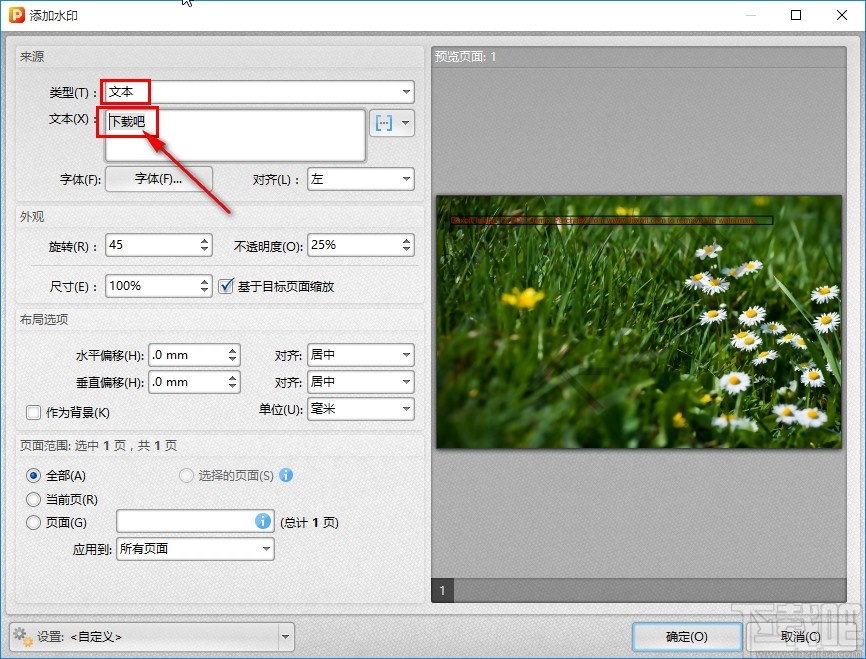The height and width of the screenshot is (659, 866).
Task: Open the 单位 units dropdown
Action: [x=361, y=409]
